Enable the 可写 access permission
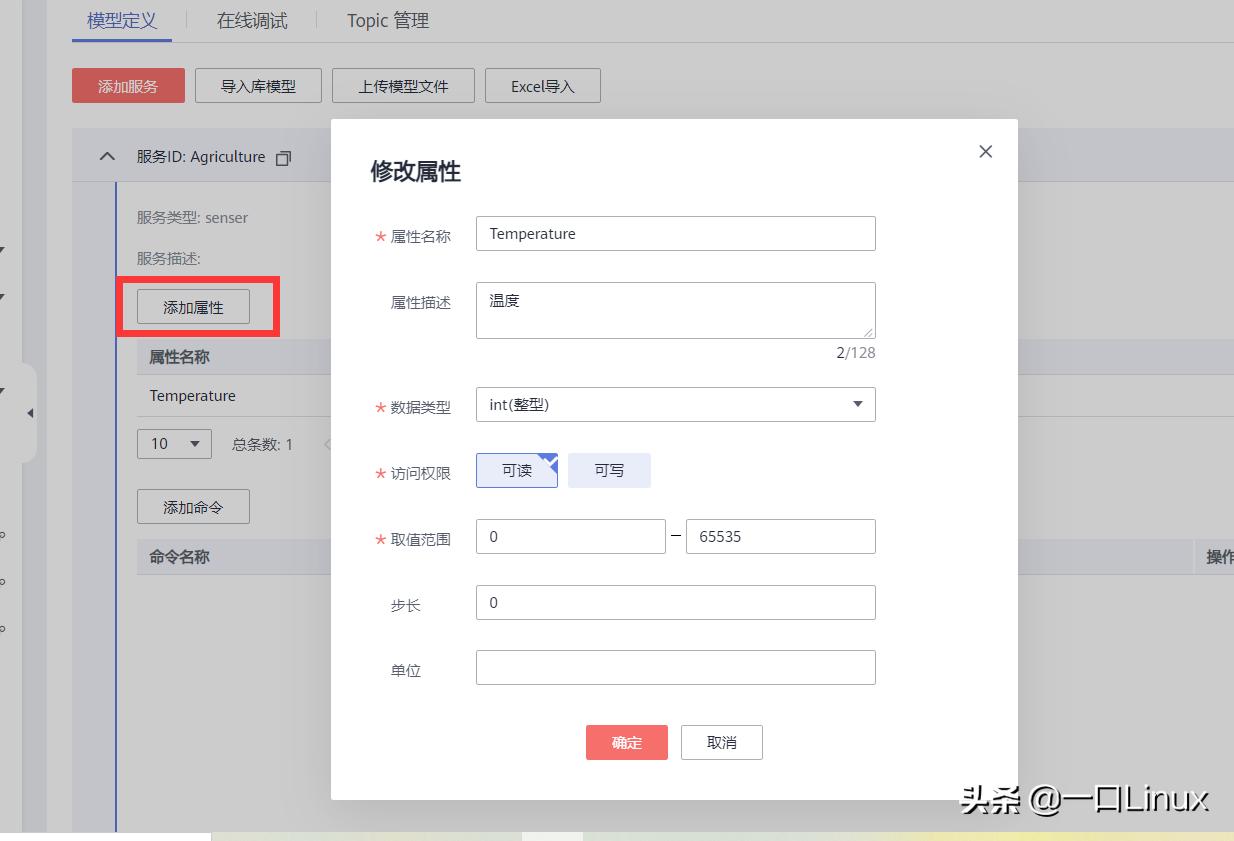Viewport: 1234px width, 841px height. click(609, 470)
